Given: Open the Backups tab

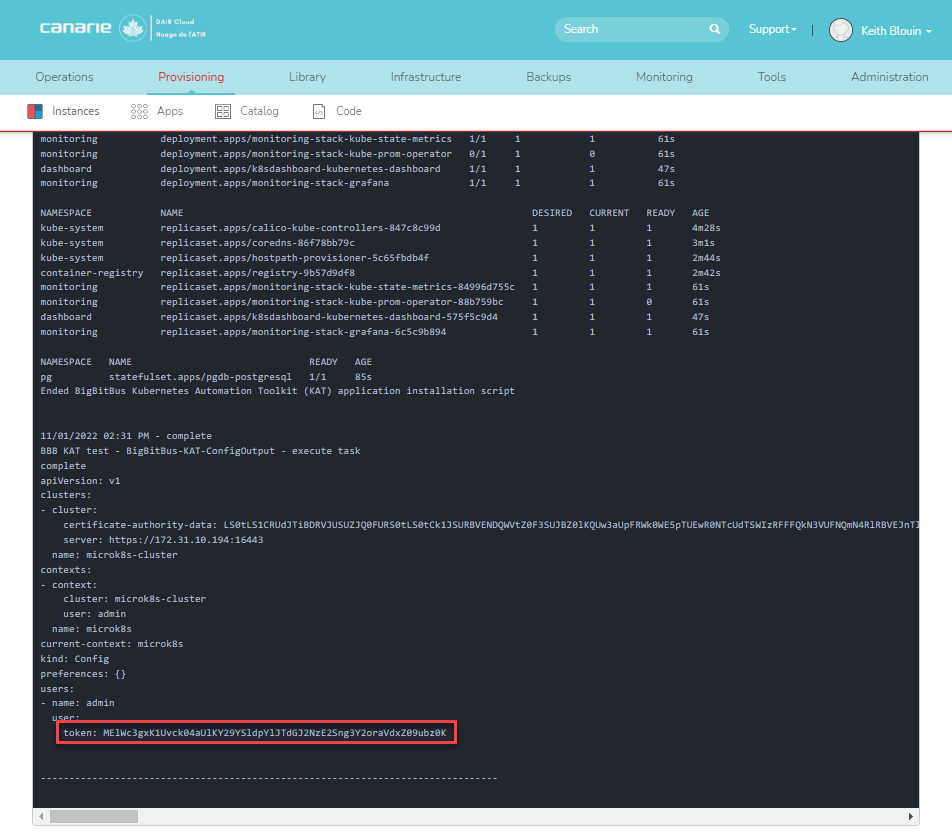Looking at the screenshot, I should pyautogui.click(x=548, y=77).
